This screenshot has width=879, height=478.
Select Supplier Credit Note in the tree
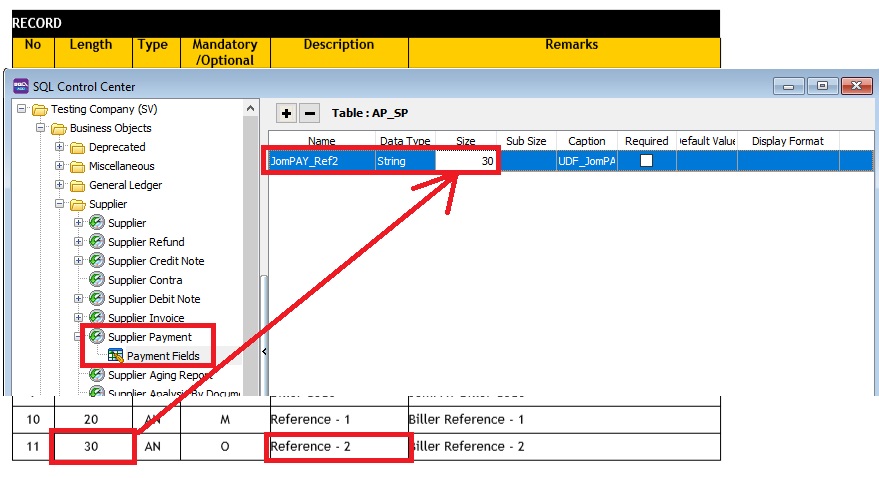click(156, 261)
